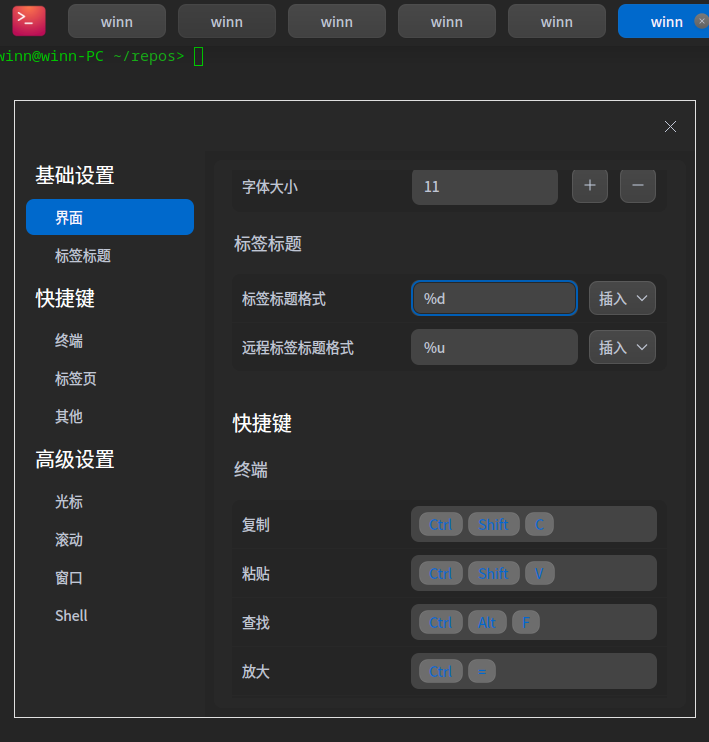Select 其他 in the sidebar
709x742 pixels.
pos(69,416)
